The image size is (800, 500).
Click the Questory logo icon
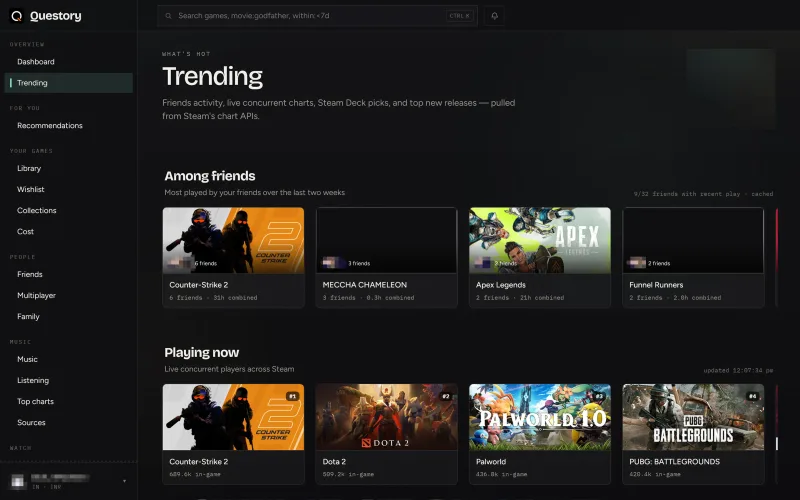click(x=17, y=16)
